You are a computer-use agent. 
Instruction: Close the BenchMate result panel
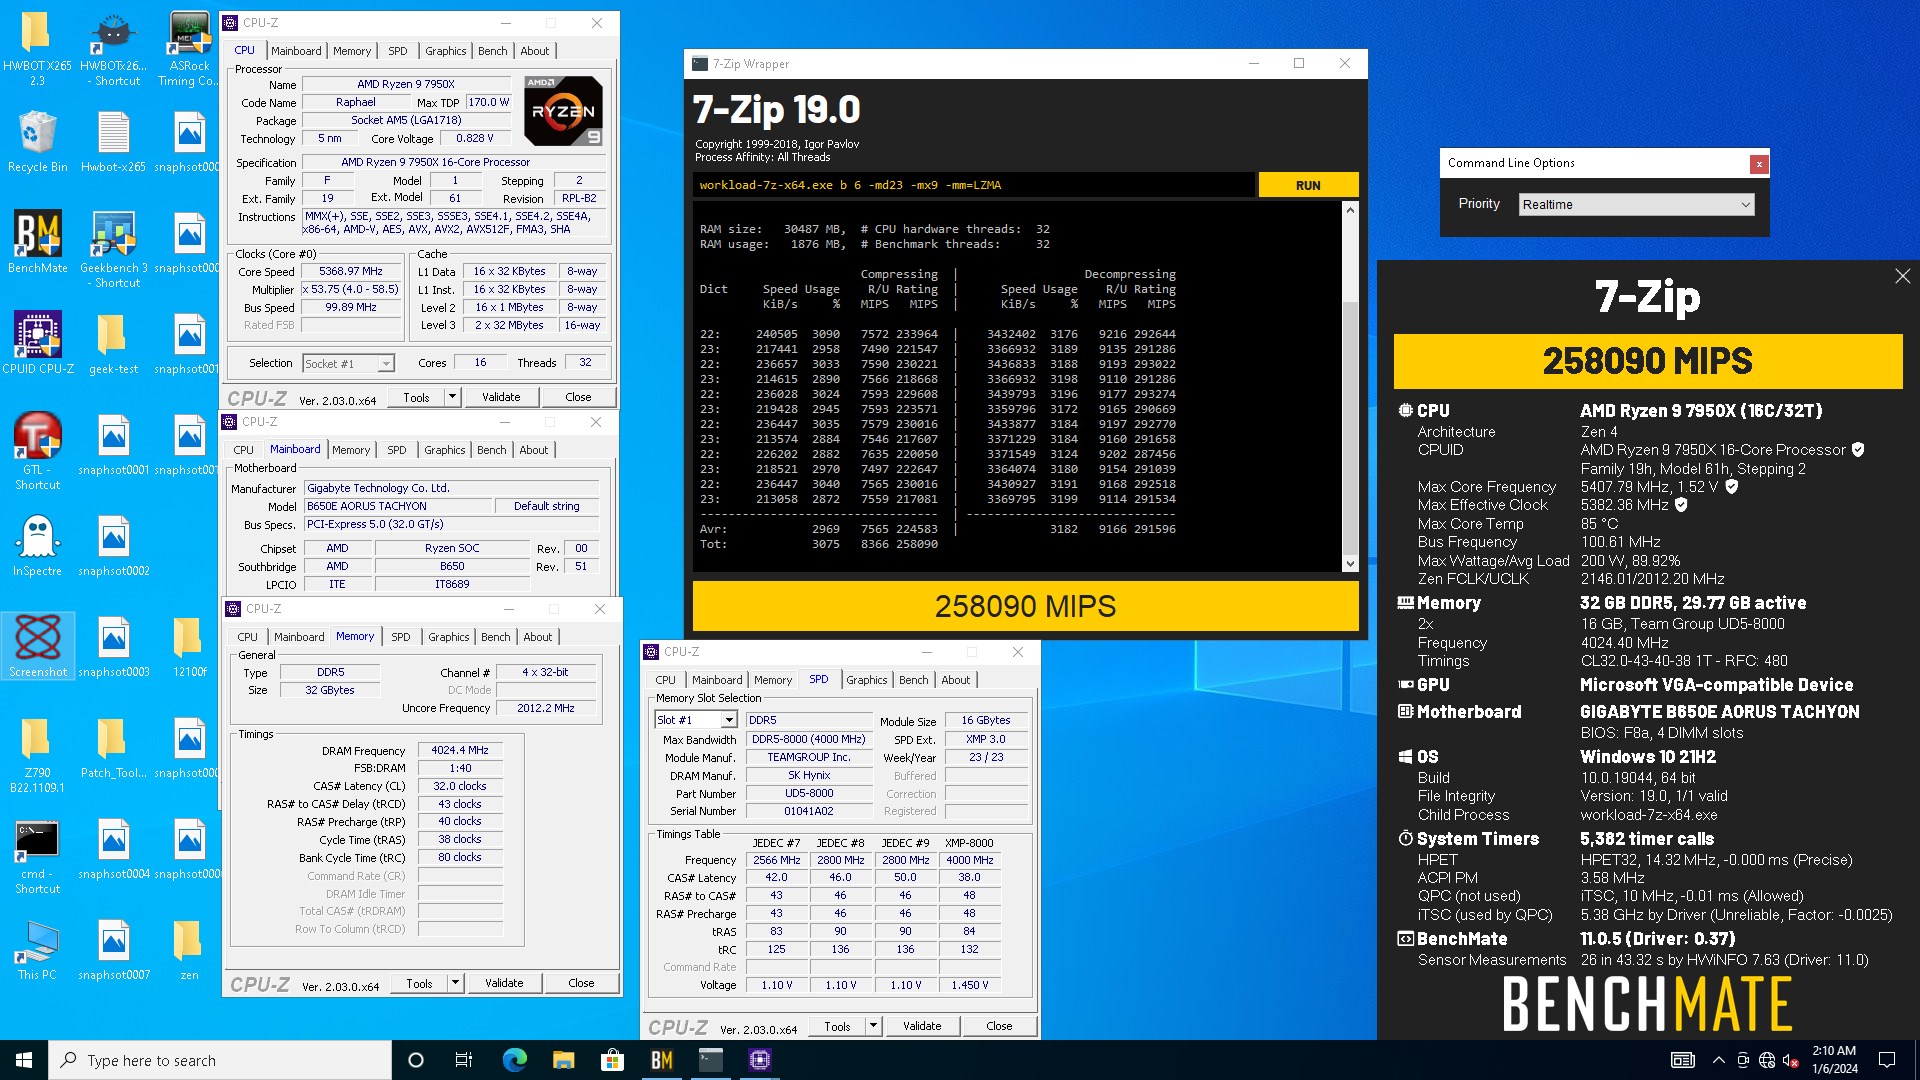(x=1902, y=276)
